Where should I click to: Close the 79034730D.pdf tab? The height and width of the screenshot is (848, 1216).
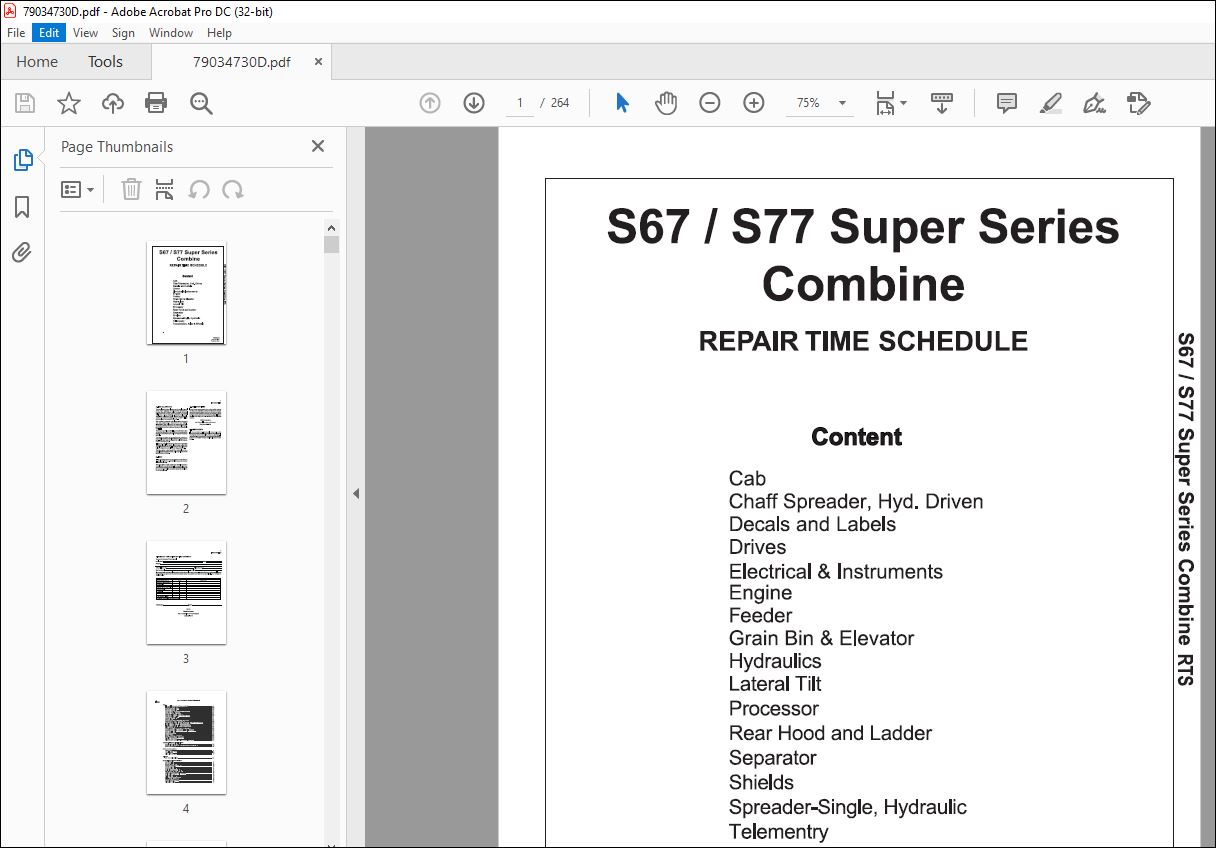point(318,62)
